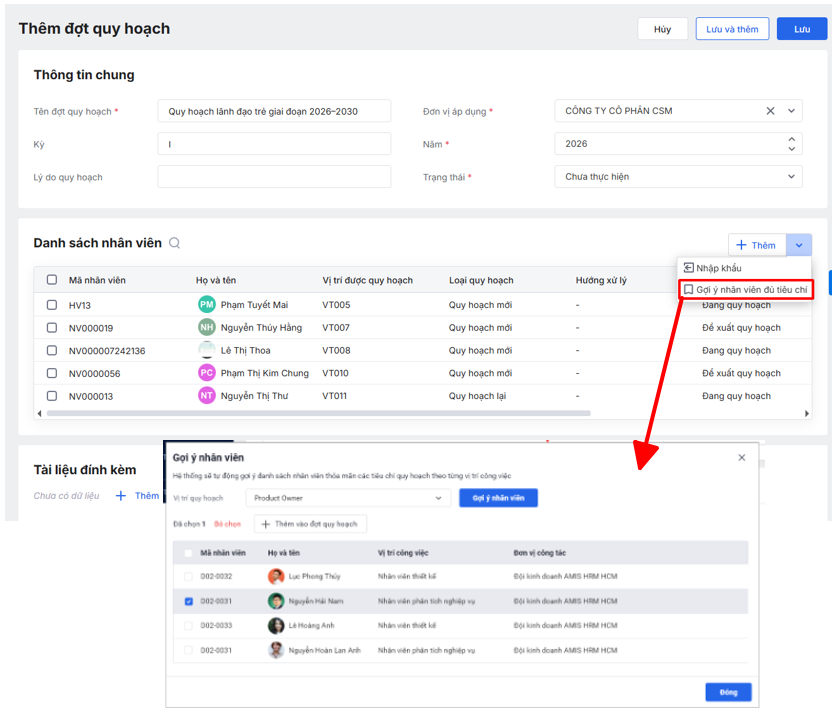Click Nguyễn Thị Thư's NT avatar
This screenshot has width=839, height=724.
[207, 396]
